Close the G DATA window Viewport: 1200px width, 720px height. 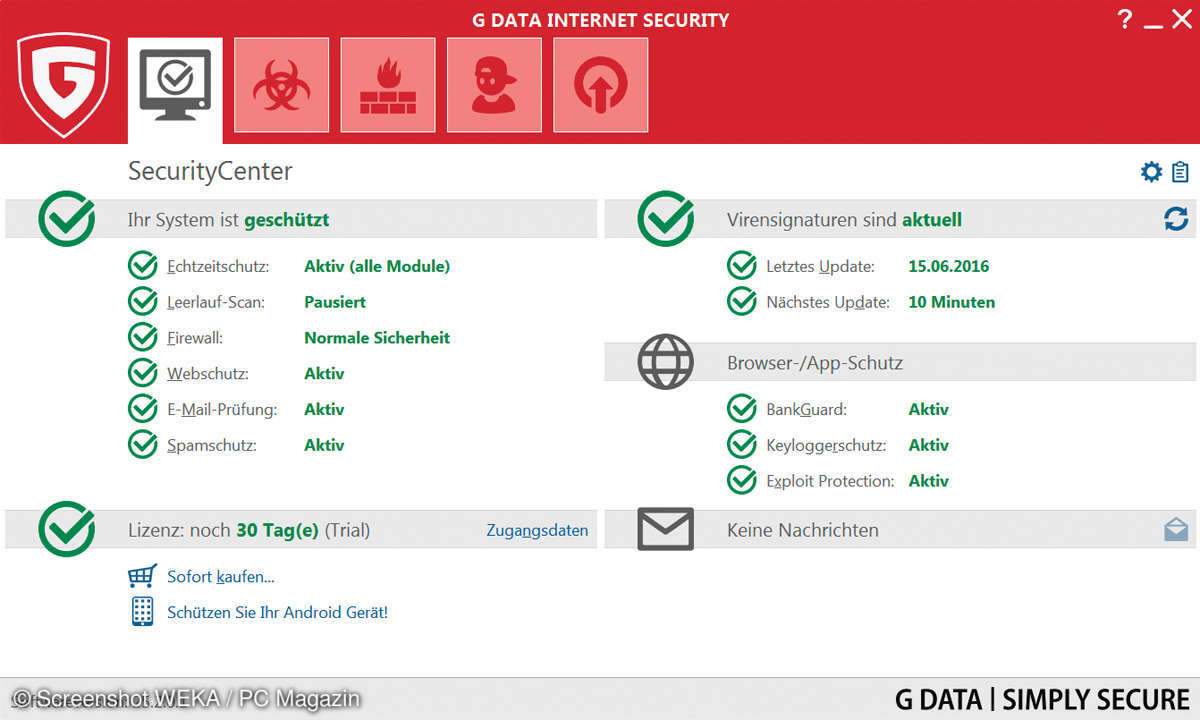coord(1181,18)
